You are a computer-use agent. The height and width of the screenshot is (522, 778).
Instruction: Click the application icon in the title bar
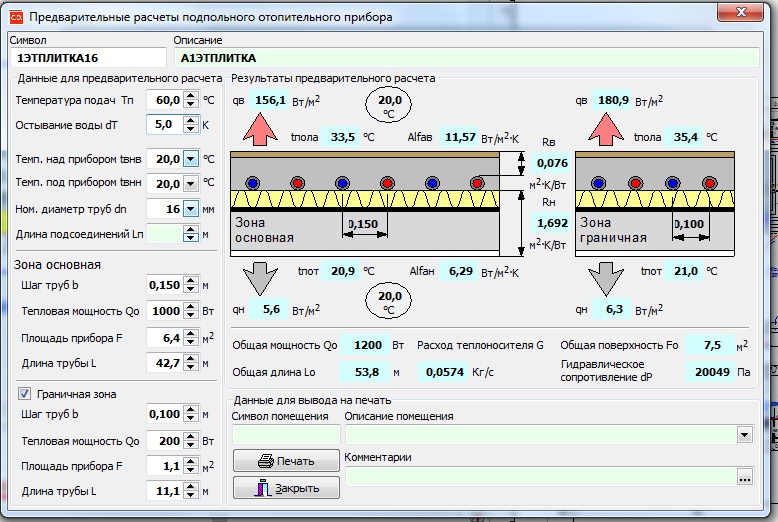14,17
